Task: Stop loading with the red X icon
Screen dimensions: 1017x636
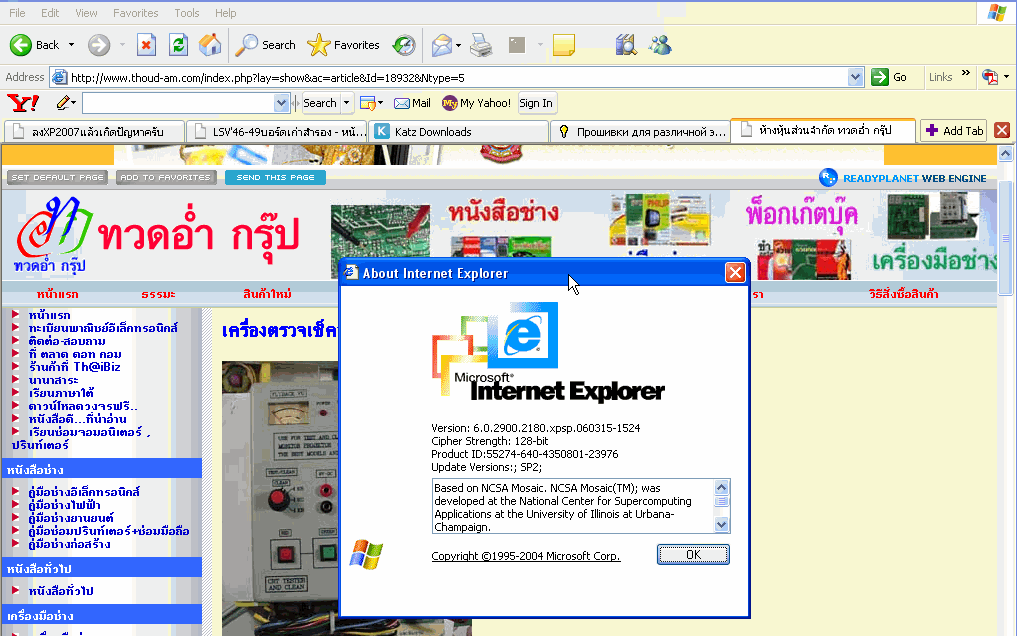Action: click(x=147, y=45)
